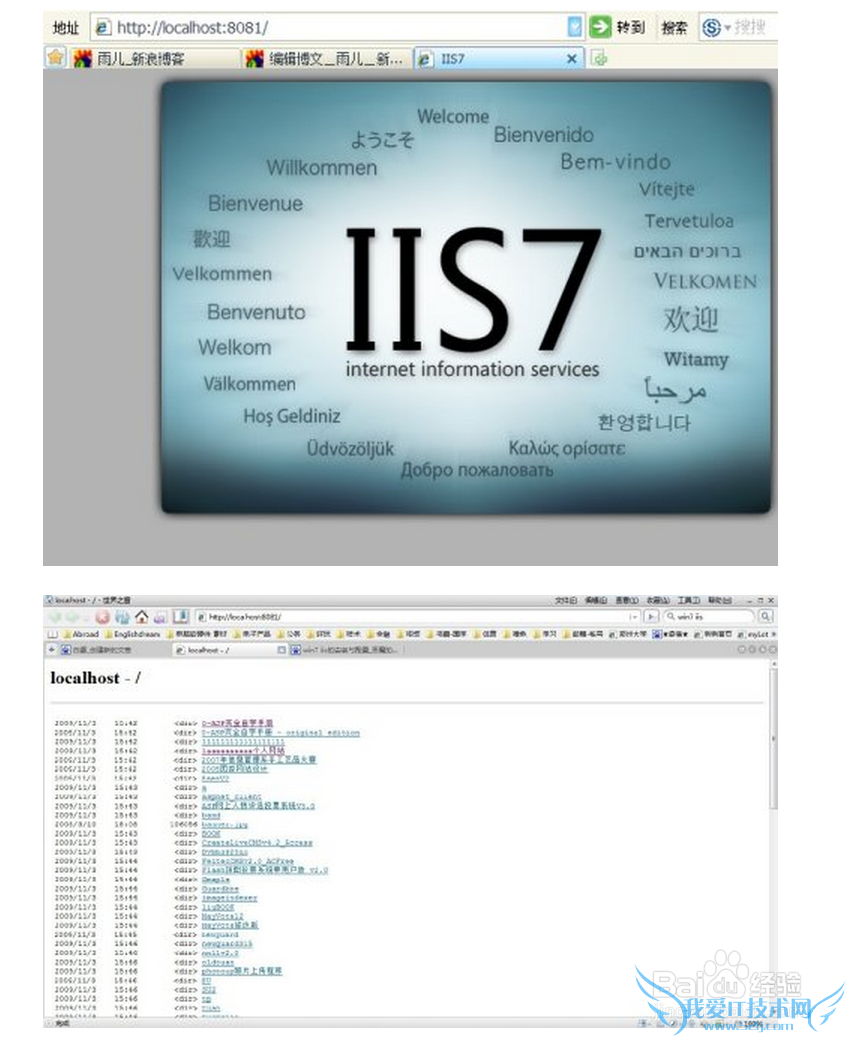This screenshot has height=1041, width=851.
Task: Open the 工具(T) menu in lower browser
Action: (688, 600)
